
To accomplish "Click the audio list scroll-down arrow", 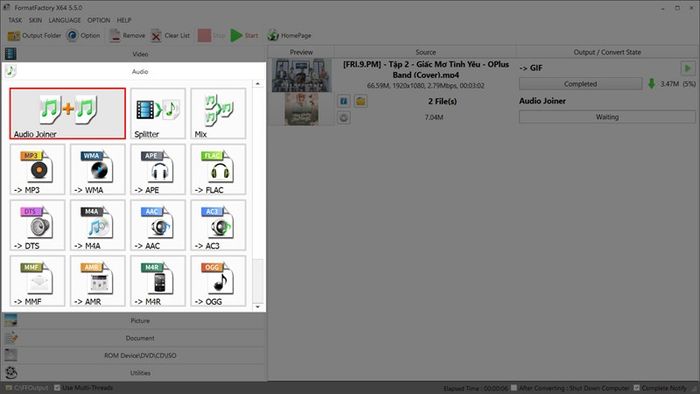I will tap(258, 307).
